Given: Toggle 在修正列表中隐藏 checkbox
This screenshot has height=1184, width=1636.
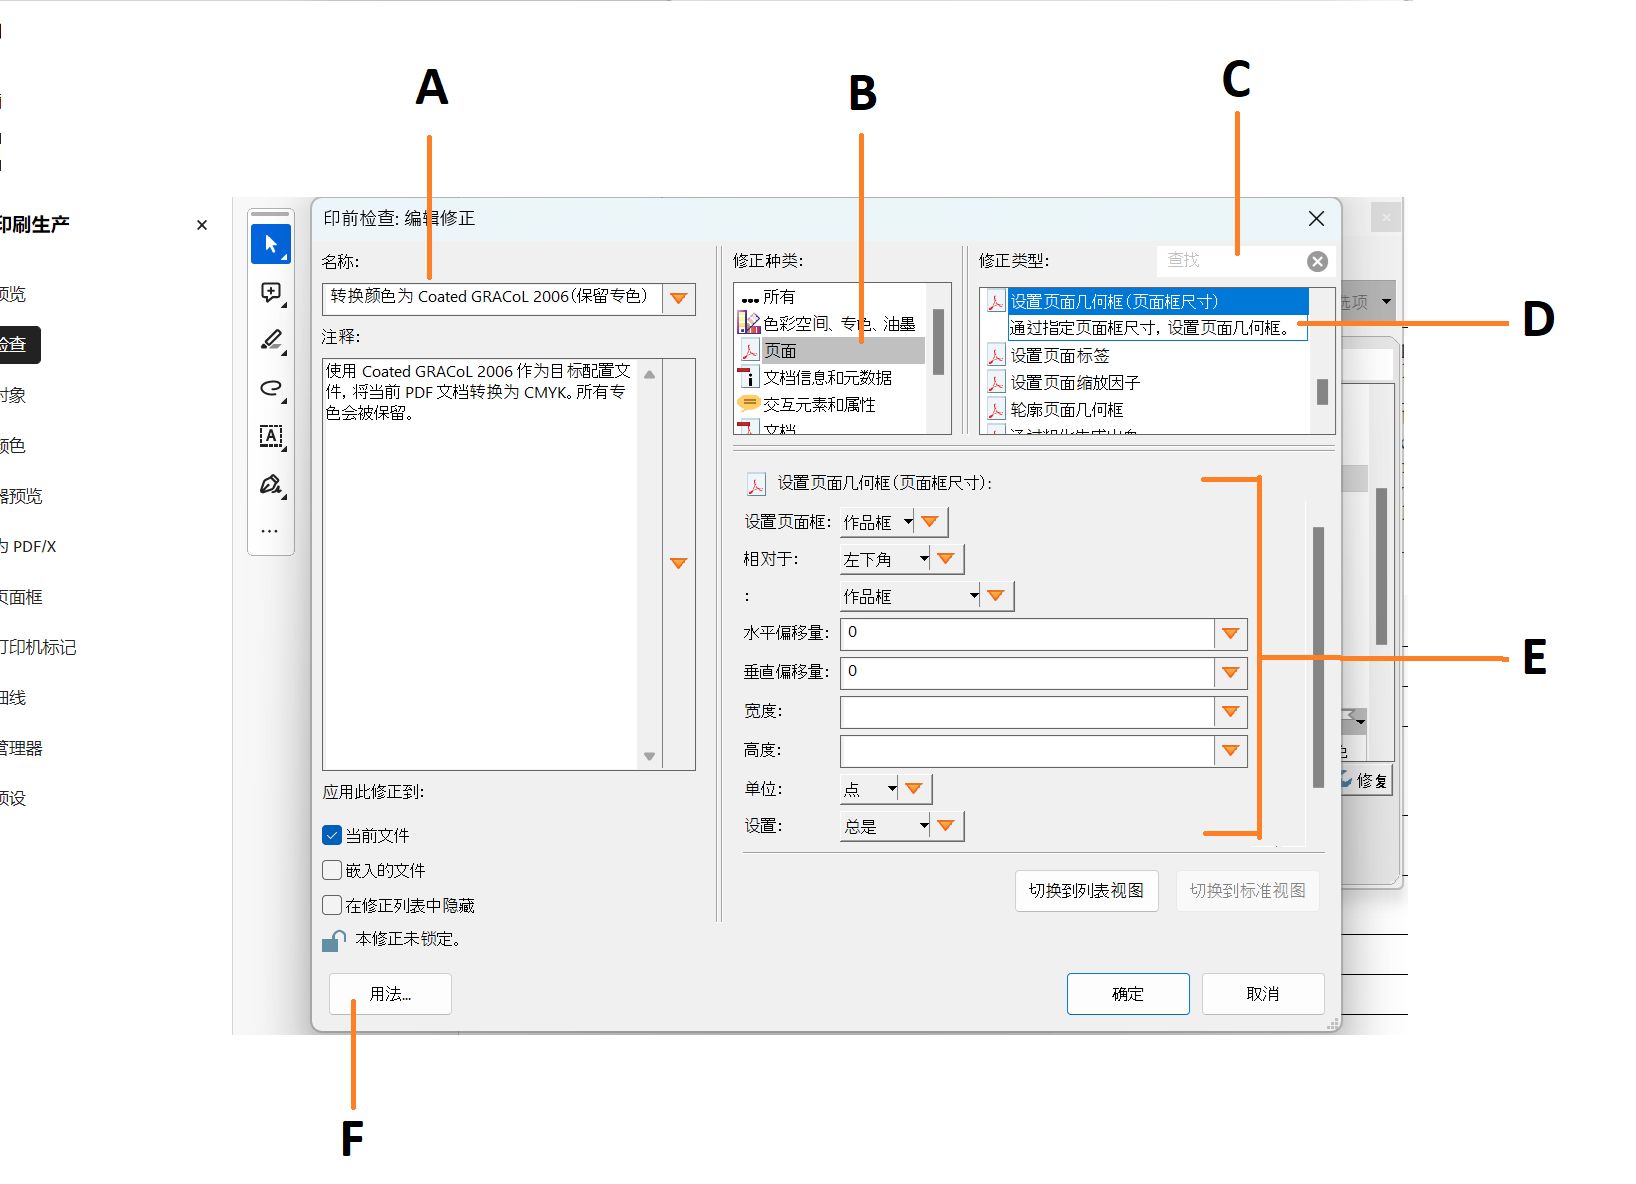Looking at the screenshot, I should pyautogui.click(x=332, y=905).
